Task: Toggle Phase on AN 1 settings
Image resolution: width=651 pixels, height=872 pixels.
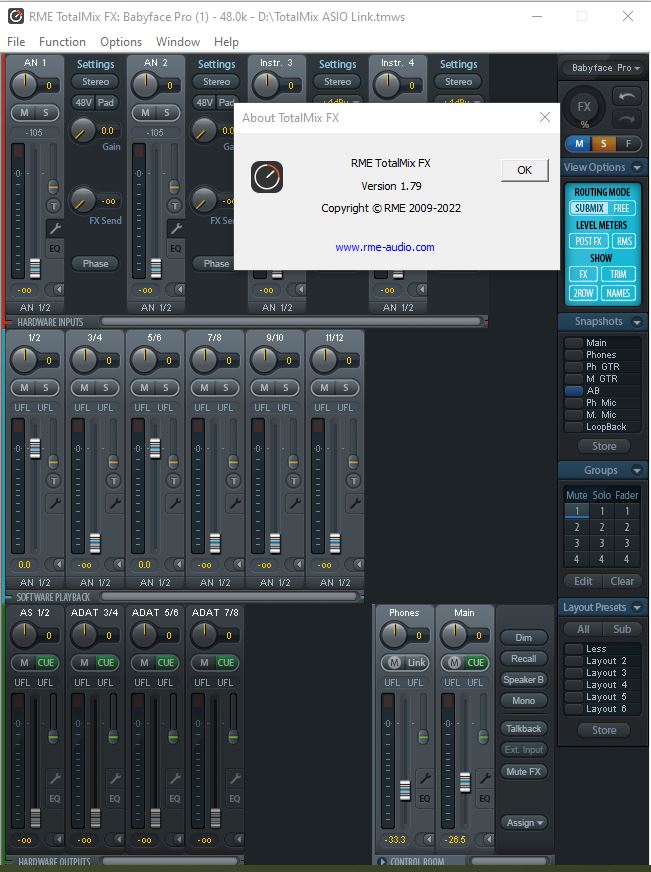Action: (96, 264)
